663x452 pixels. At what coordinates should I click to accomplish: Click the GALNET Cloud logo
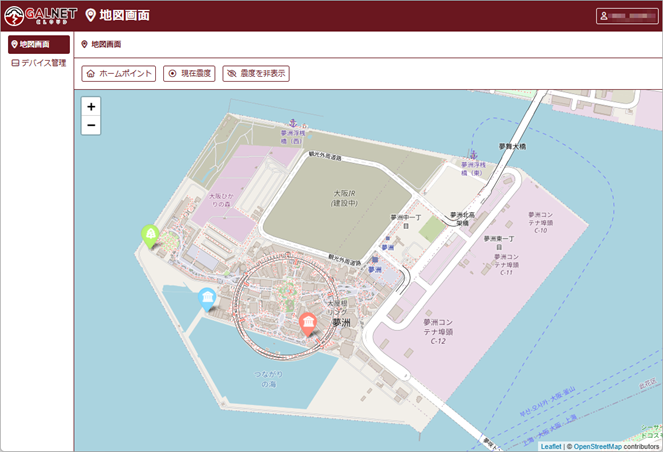pyautogui.click(x=41, y=16)
